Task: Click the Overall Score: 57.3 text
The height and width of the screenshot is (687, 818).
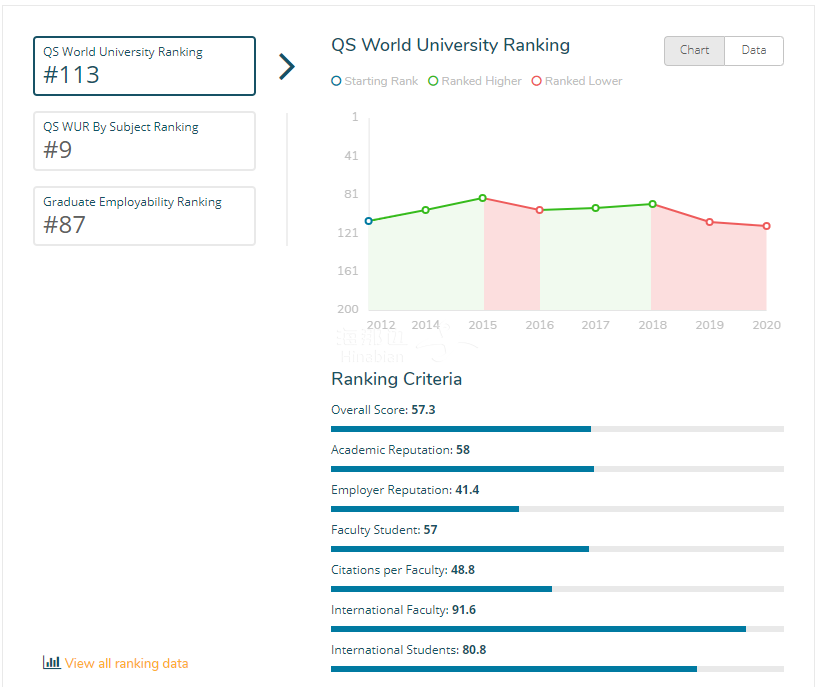Action: pyautogui.click(x=383, y=410)
